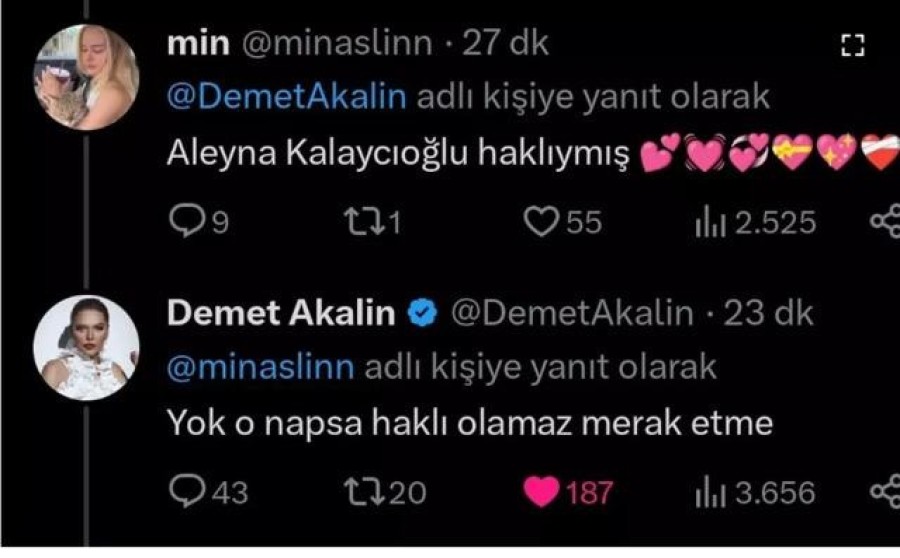
Task: Share Demet Akalin's reply tweet
Action: [885, 491]
